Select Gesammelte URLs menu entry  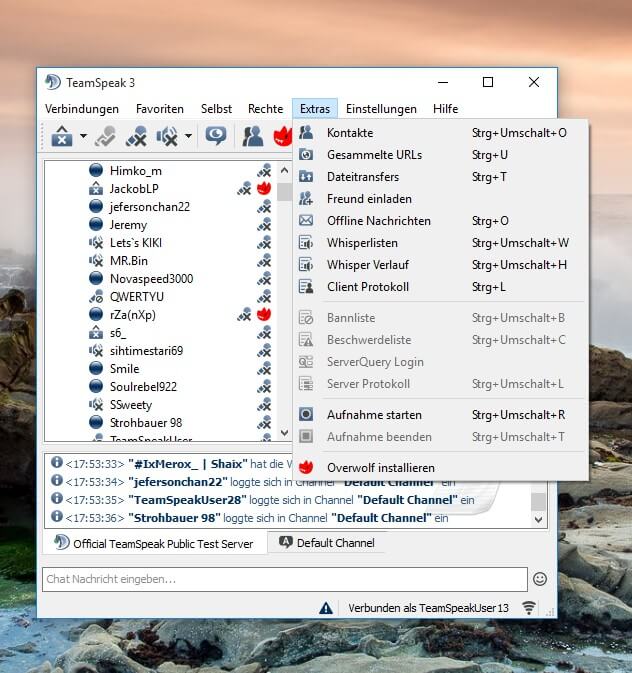pos(441,155)
